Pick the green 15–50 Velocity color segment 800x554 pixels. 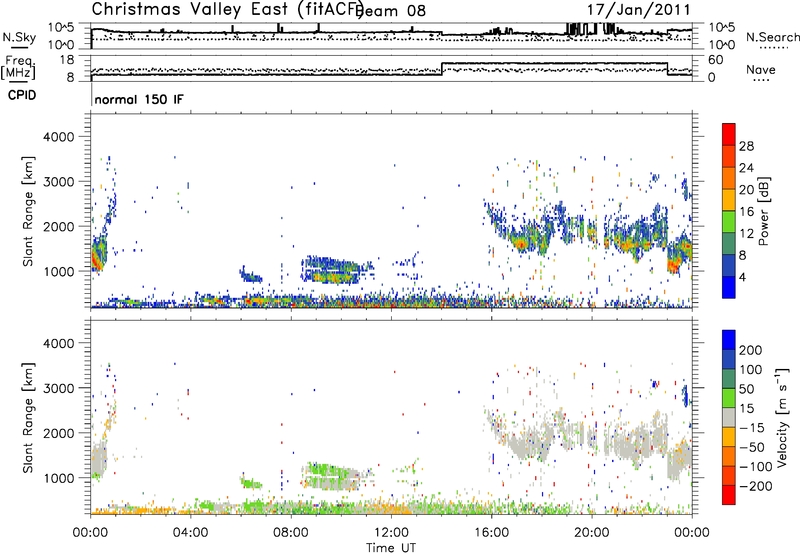729,398
